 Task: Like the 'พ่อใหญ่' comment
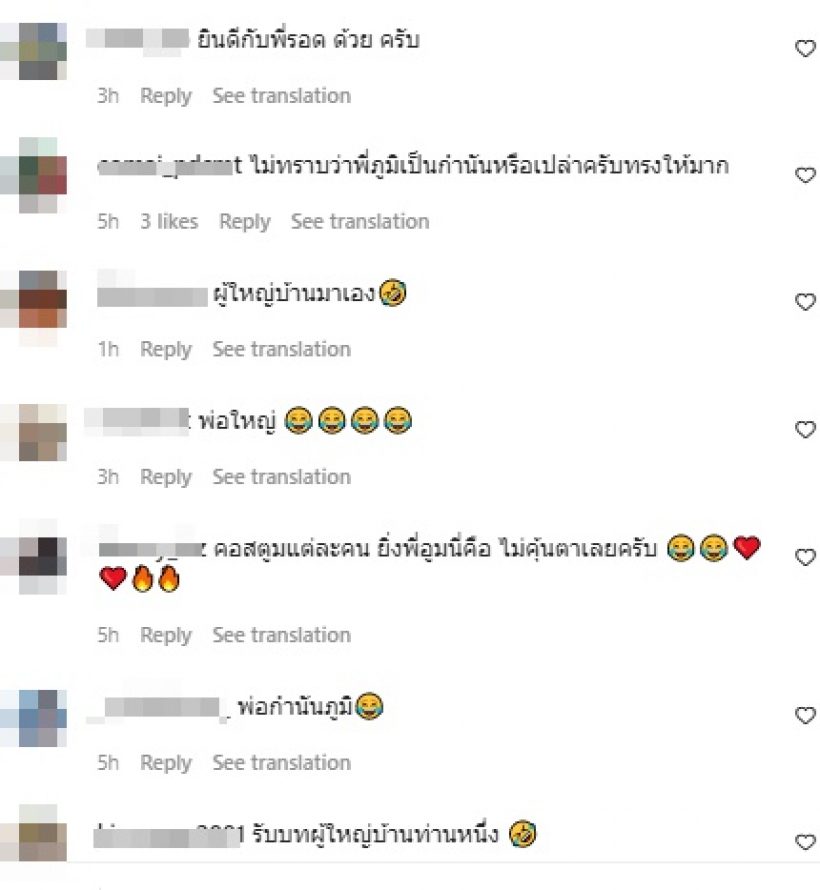(x=805, y=430)
